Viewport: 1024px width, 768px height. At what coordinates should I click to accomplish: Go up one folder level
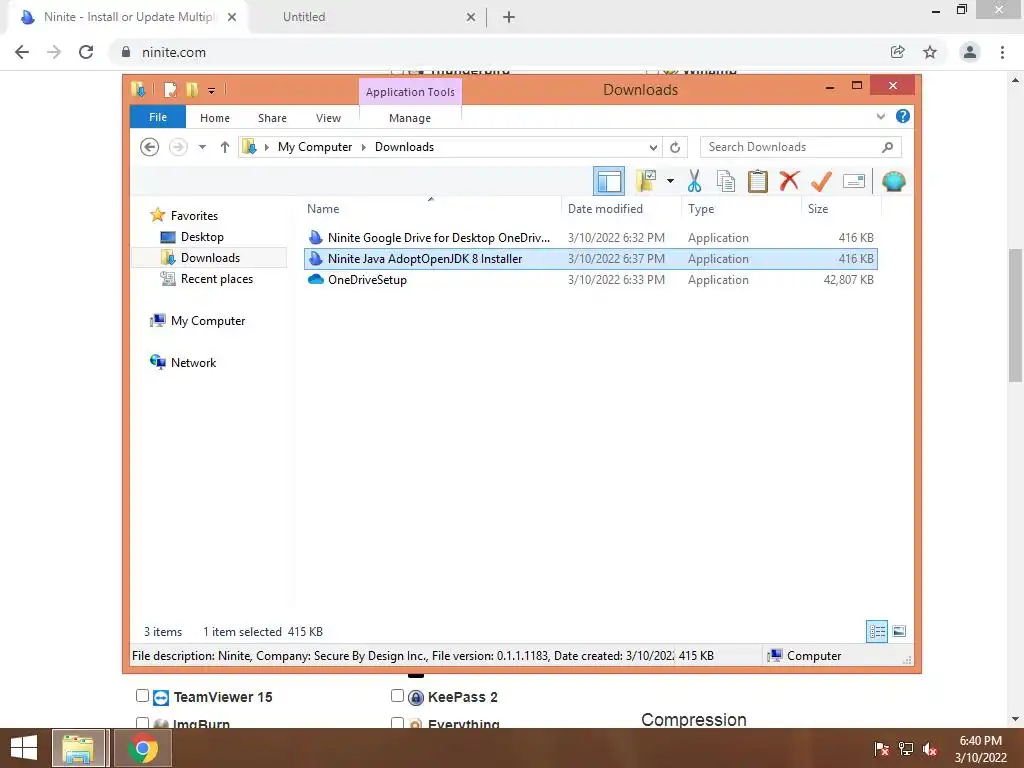pyautogui.click(x=225, y=147)
